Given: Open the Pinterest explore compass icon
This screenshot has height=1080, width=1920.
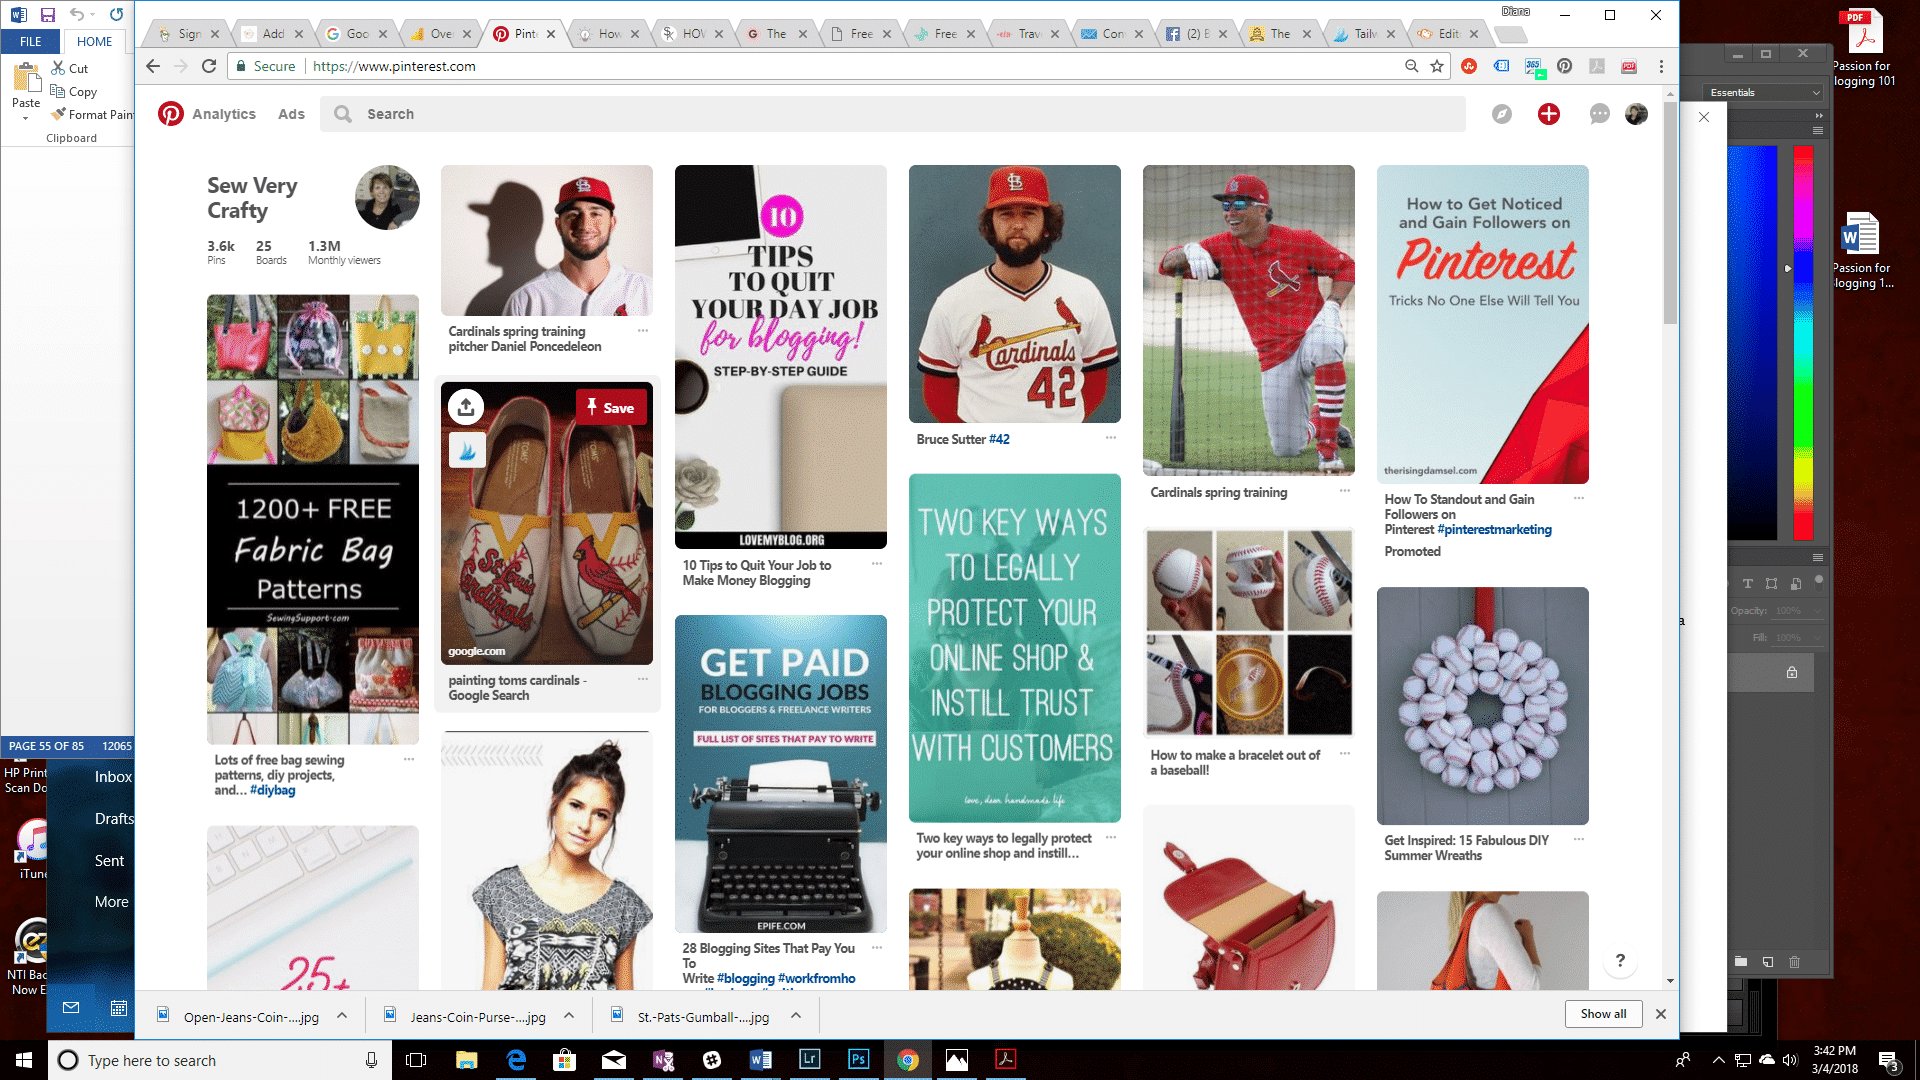Looking at the screenshot, I should coord(1502,114).
